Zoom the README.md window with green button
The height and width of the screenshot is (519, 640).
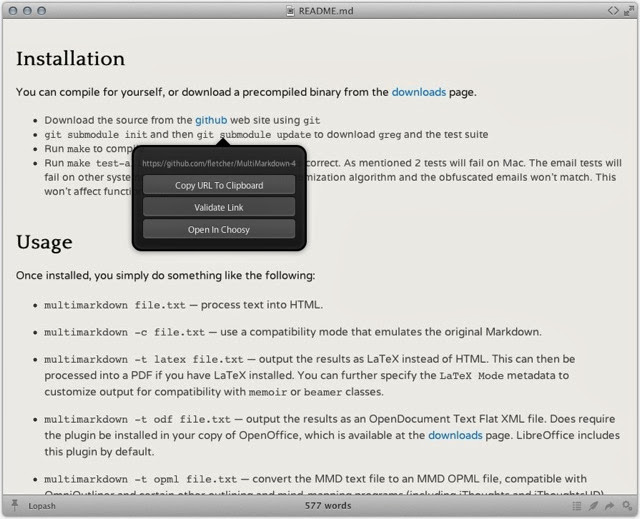(x=42, y=11)
